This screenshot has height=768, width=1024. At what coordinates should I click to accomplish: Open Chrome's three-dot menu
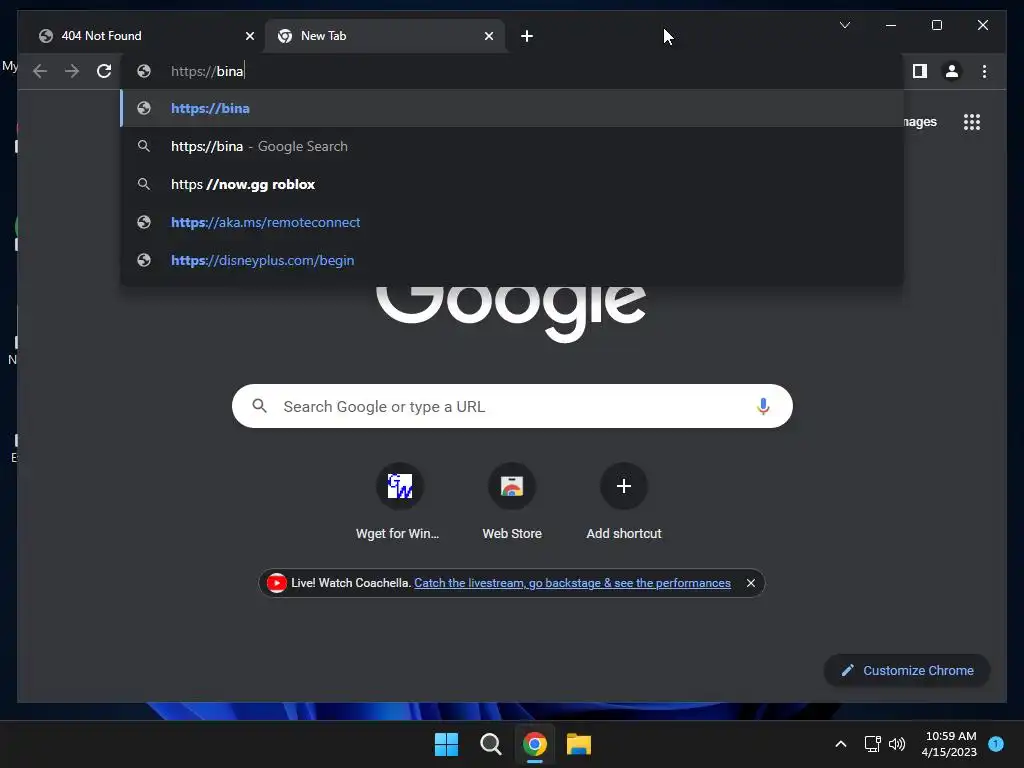tap(984, 71)
